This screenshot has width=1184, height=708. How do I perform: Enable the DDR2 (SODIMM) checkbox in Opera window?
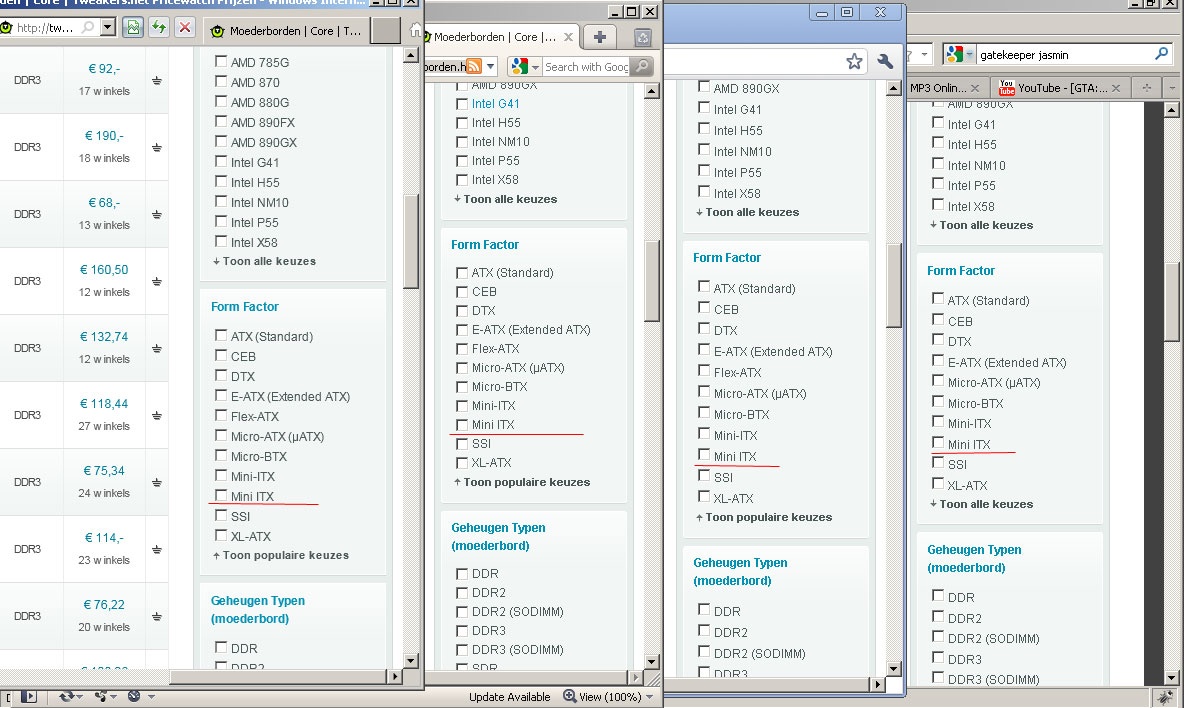tap(462, 612)
